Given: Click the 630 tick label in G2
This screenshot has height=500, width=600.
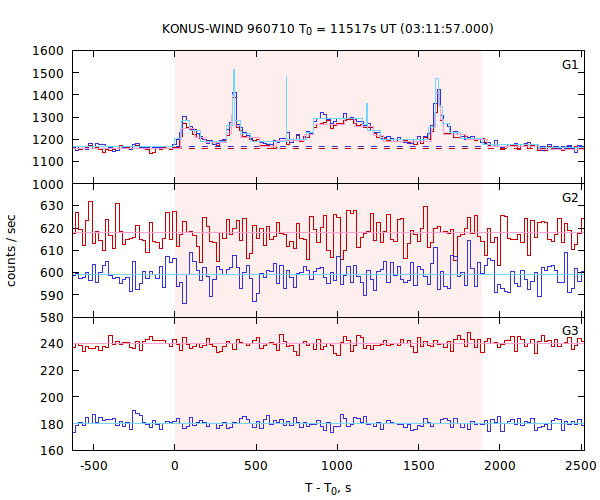Looking at the screenshot, I should click(52, 206).
